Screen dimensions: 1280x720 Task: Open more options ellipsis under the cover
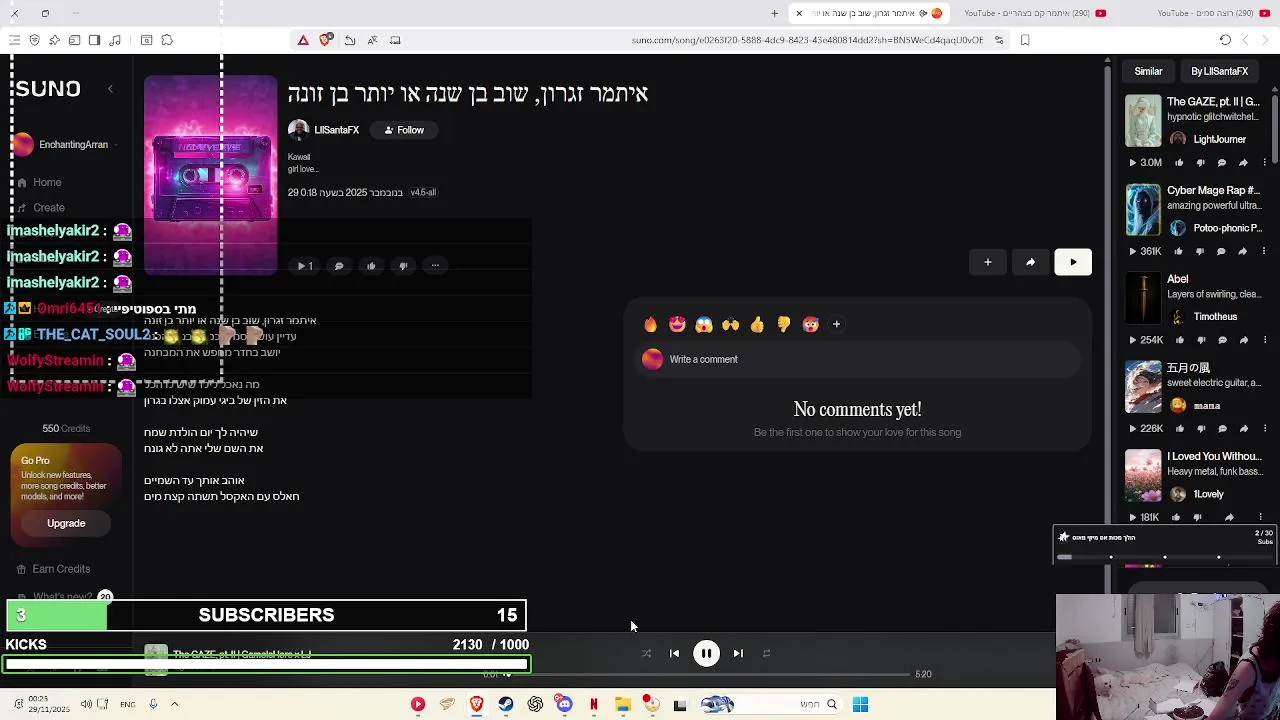[x=435, y=266]
